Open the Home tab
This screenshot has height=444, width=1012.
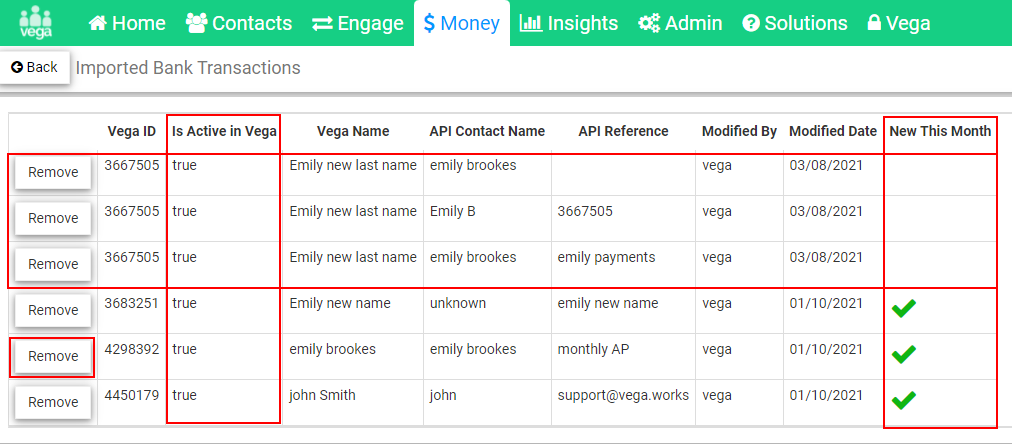127,24
